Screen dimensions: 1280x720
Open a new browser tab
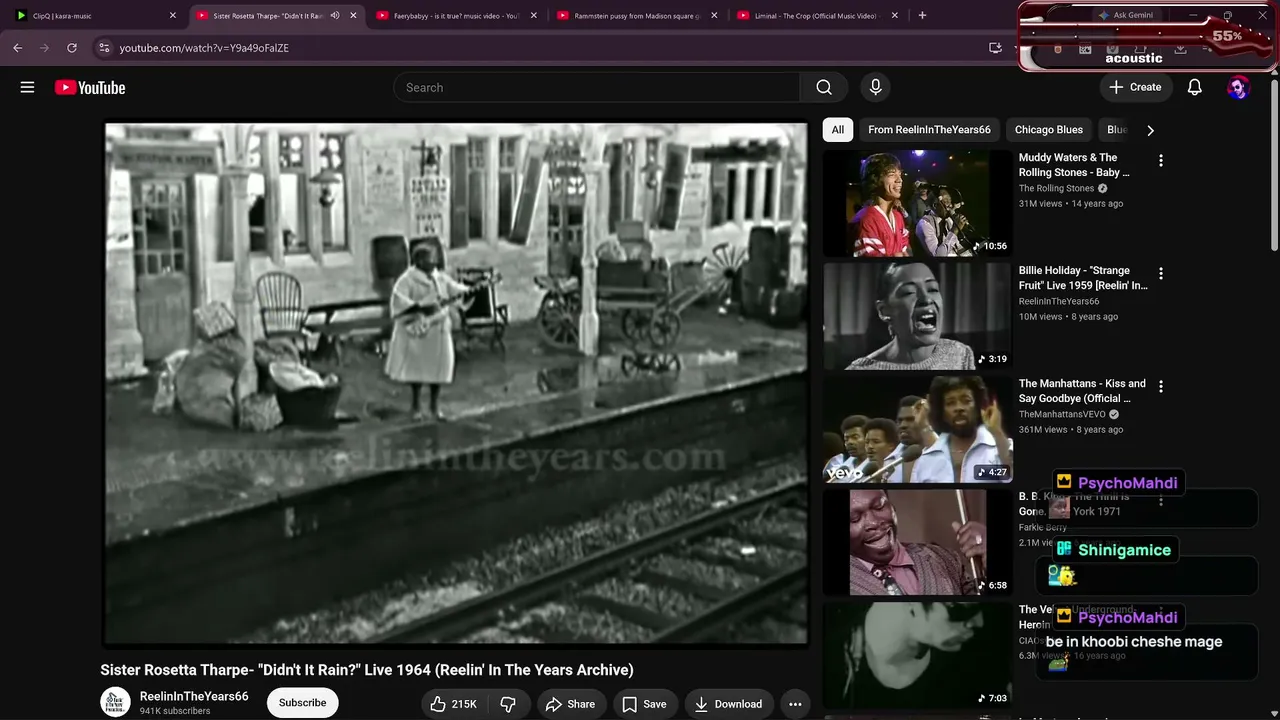(922, 16)
